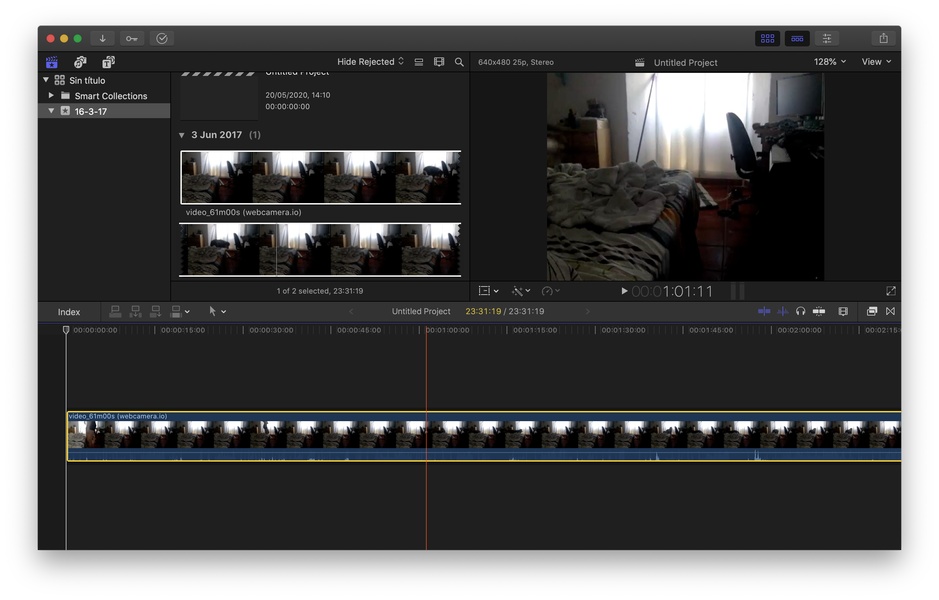This screenshot has width=939, height=600.
Task: Open the viewer View menu
Action: (x=876, y=62)
